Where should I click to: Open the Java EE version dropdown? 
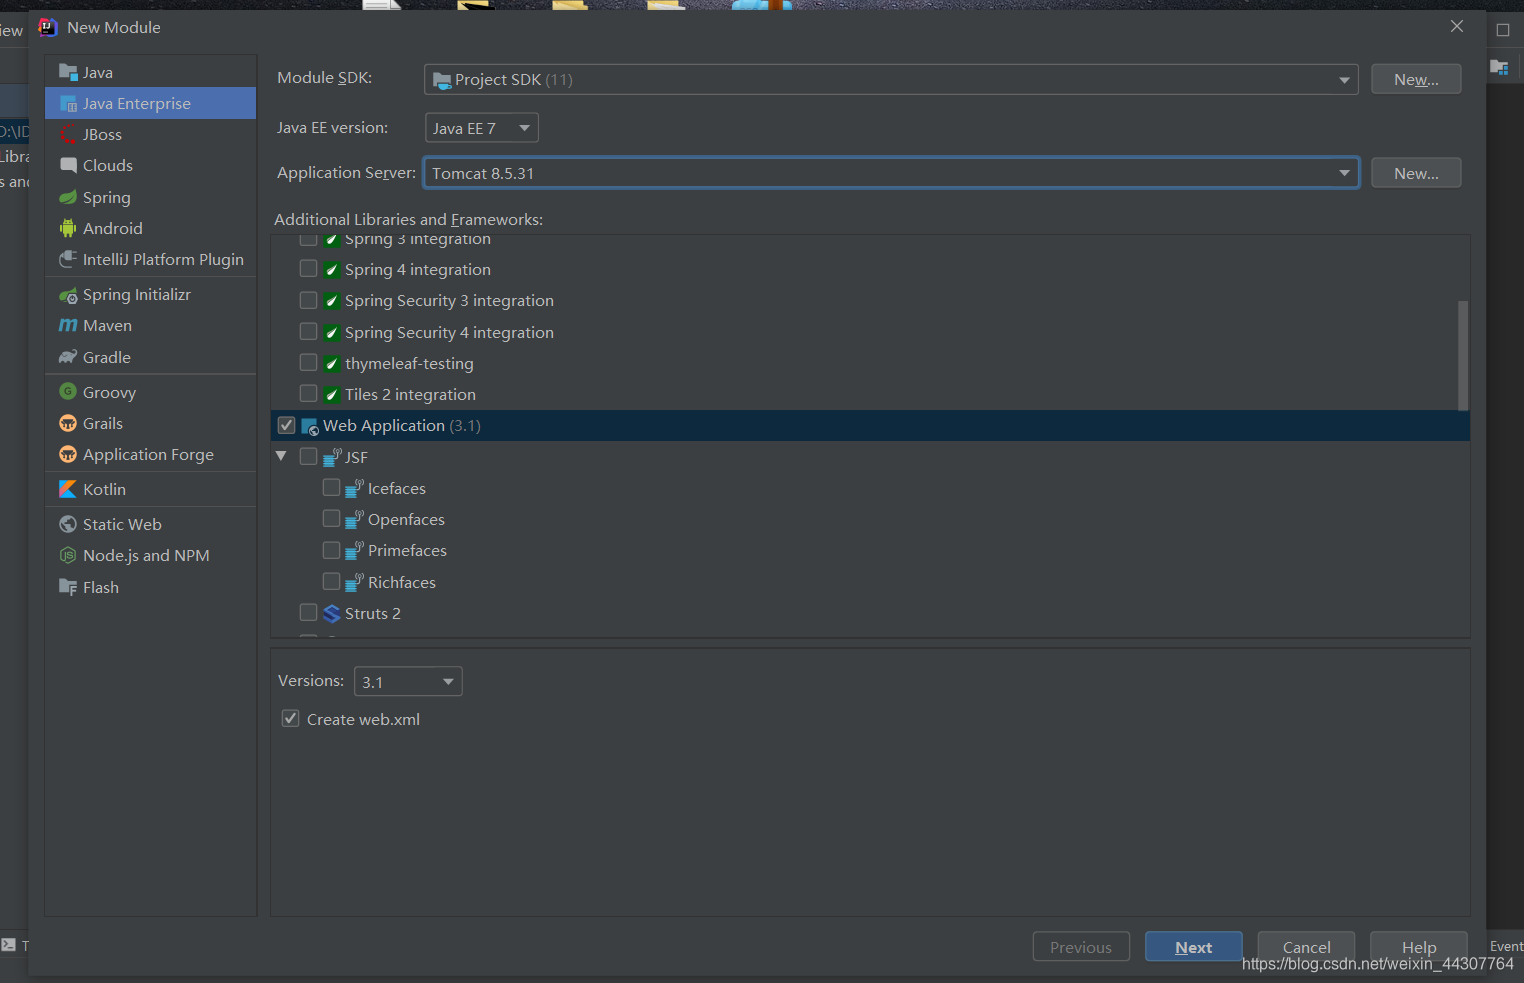pos(482,128)
